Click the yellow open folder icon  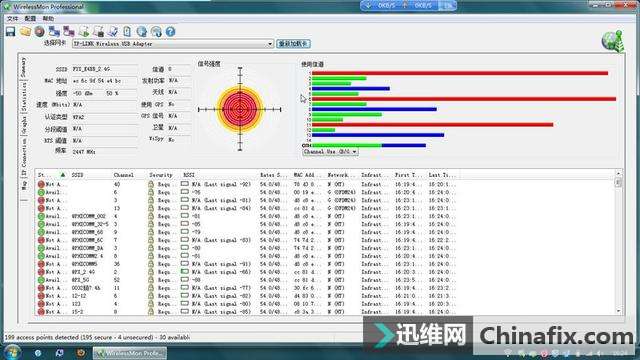25,31
